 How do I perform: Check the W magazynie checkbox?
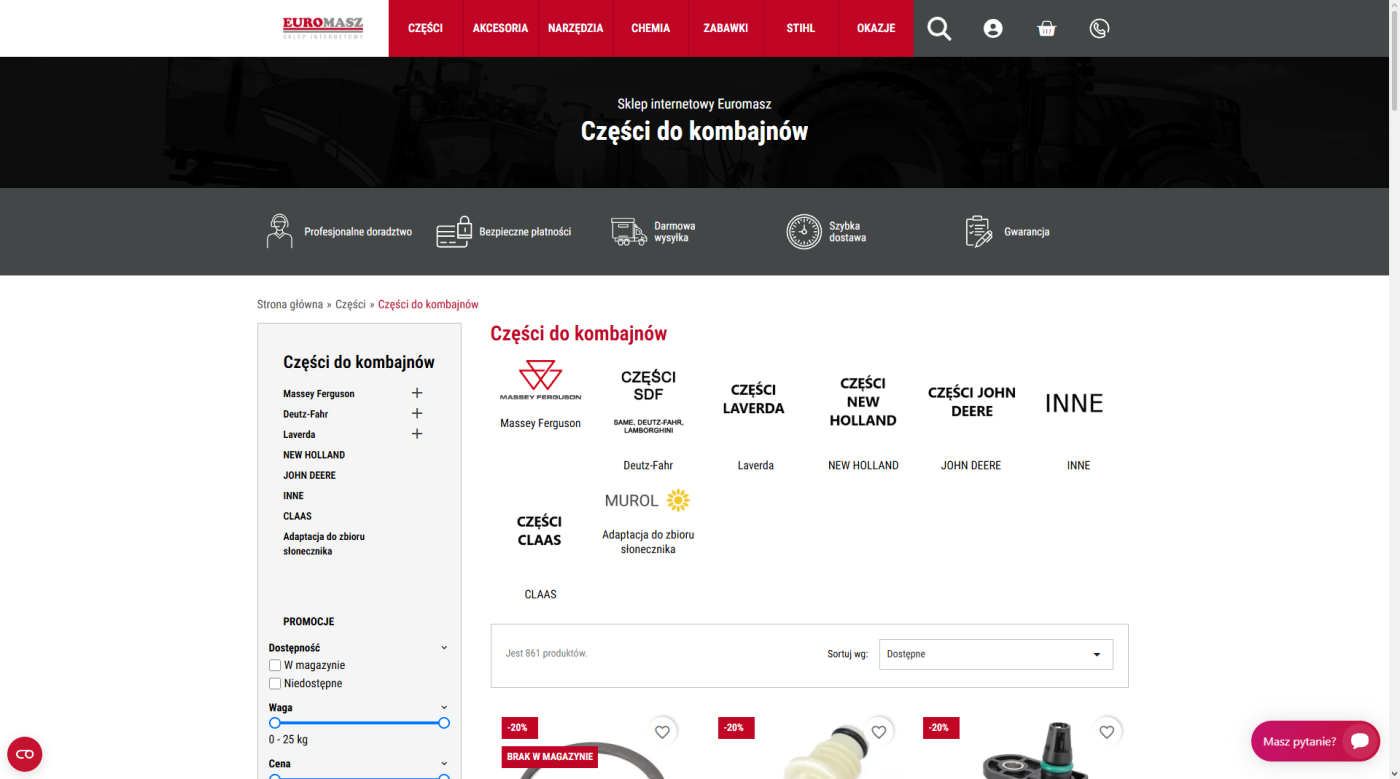point(275,665)
